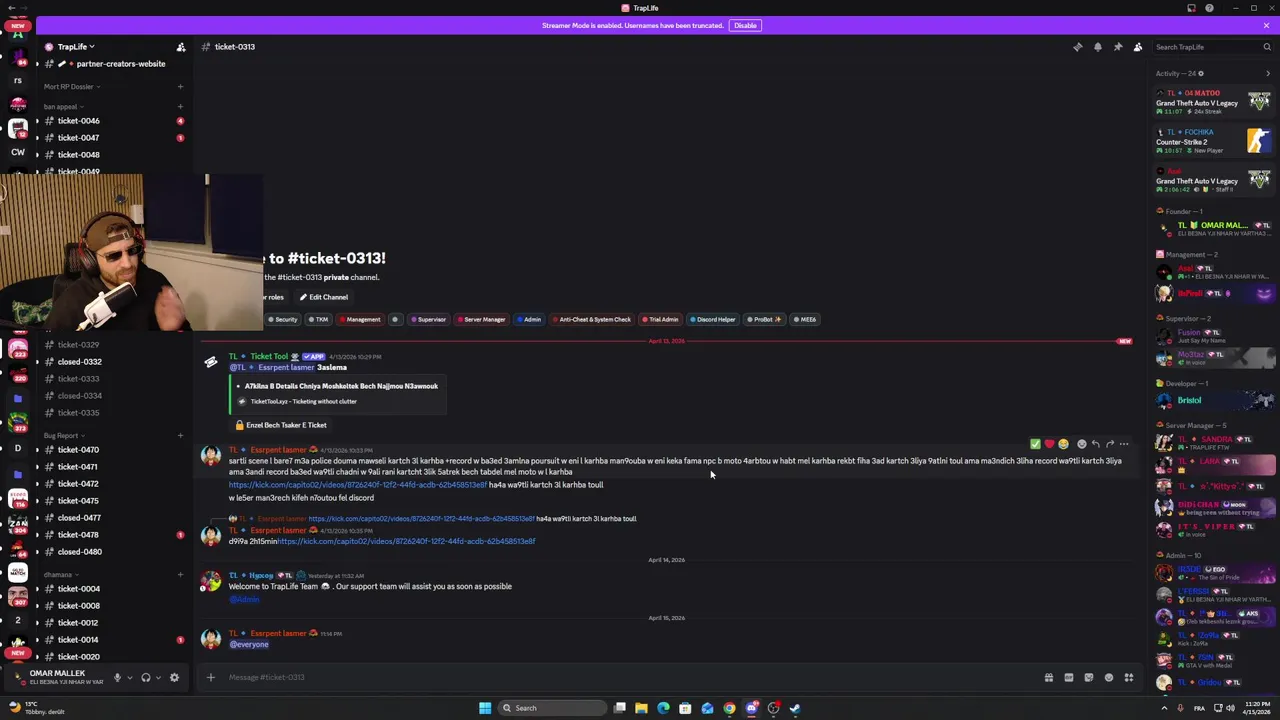Open the add reaction picker on message
This screenshot has width=1280, height=720.
1081,444
